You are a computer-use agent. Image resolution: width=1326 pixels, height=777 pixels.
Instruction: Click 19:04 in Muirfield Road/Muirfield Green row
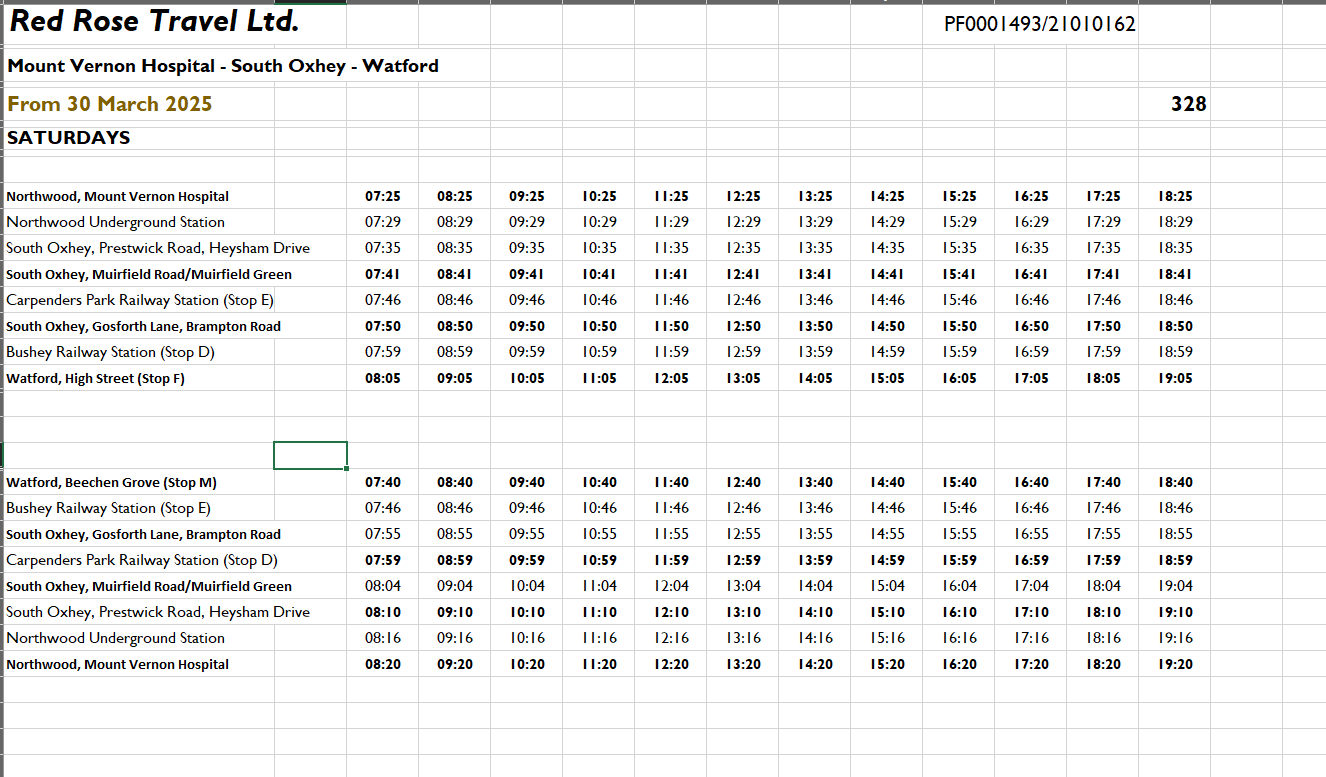1175,586
